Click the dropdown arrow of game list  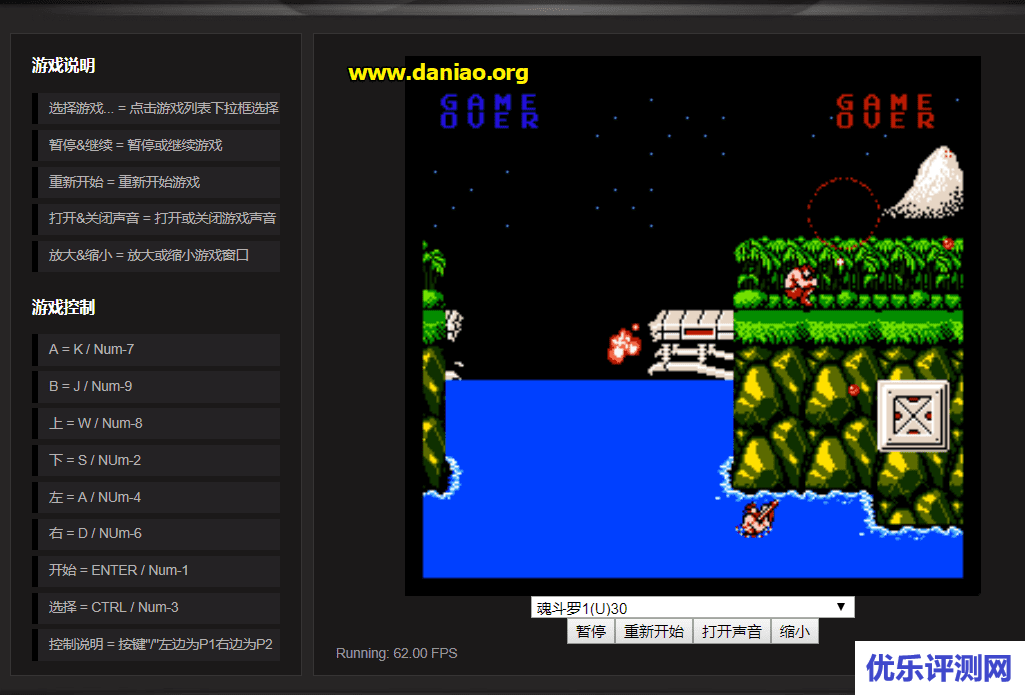click(x=841, y=607)
